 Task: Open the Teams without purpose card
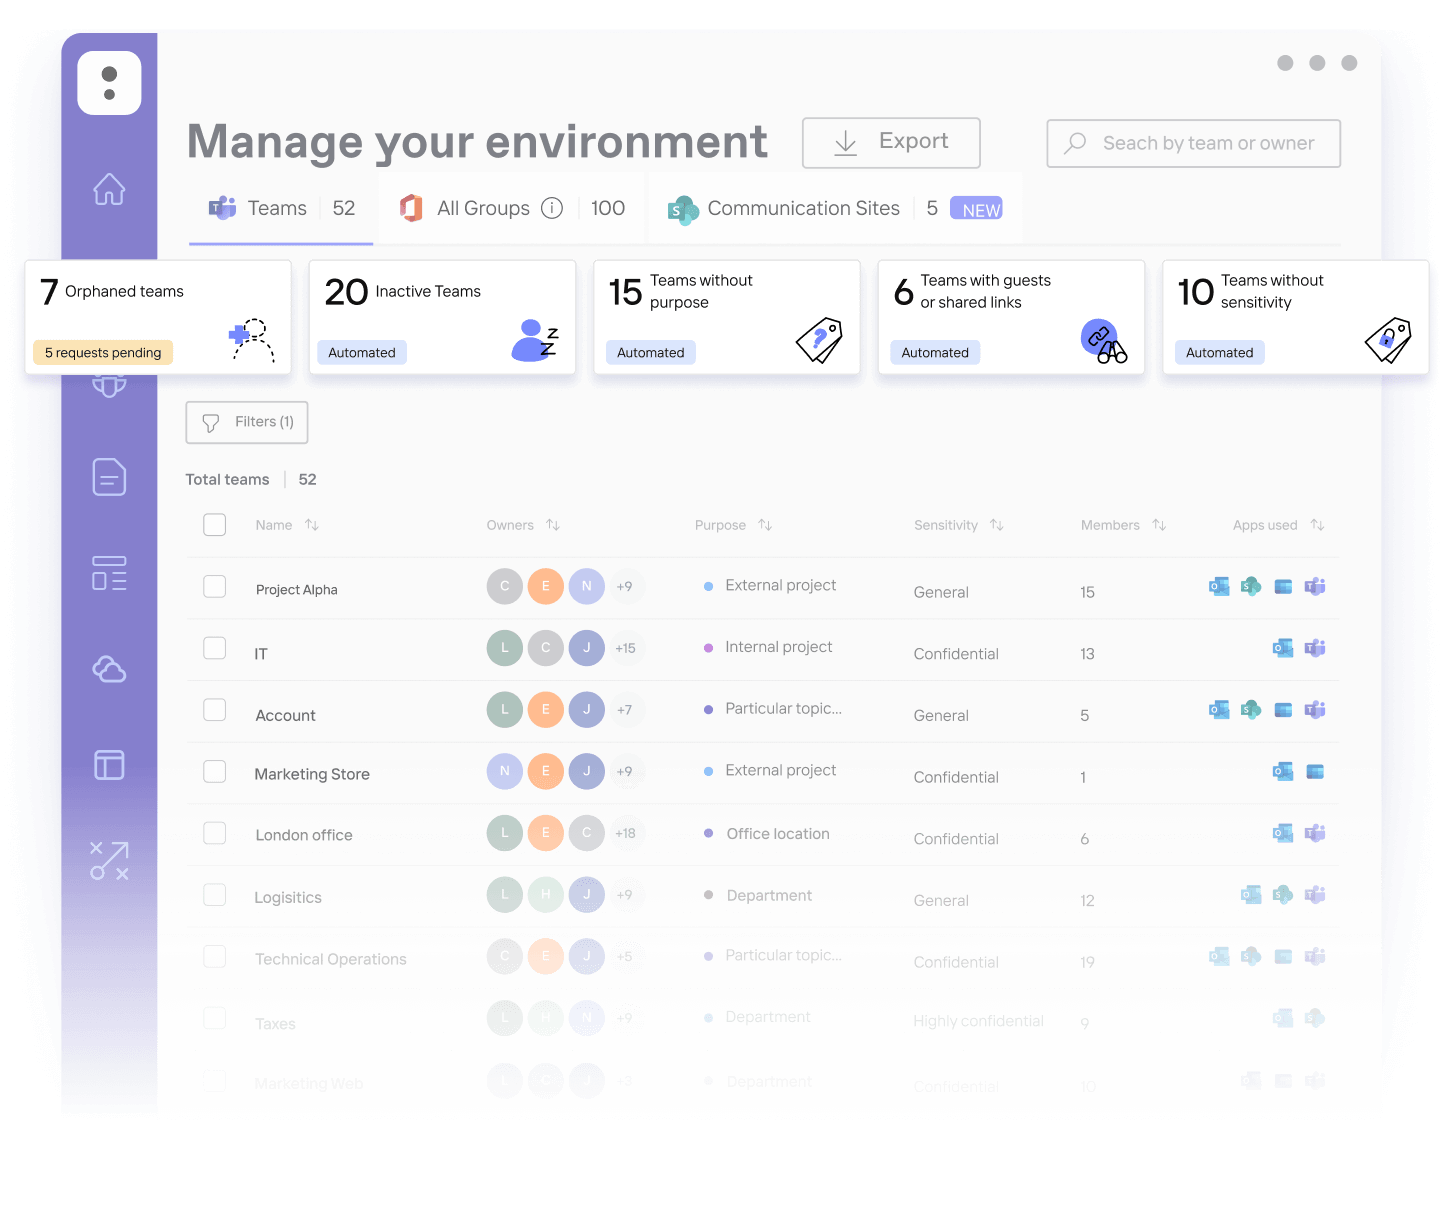[727, 317]
